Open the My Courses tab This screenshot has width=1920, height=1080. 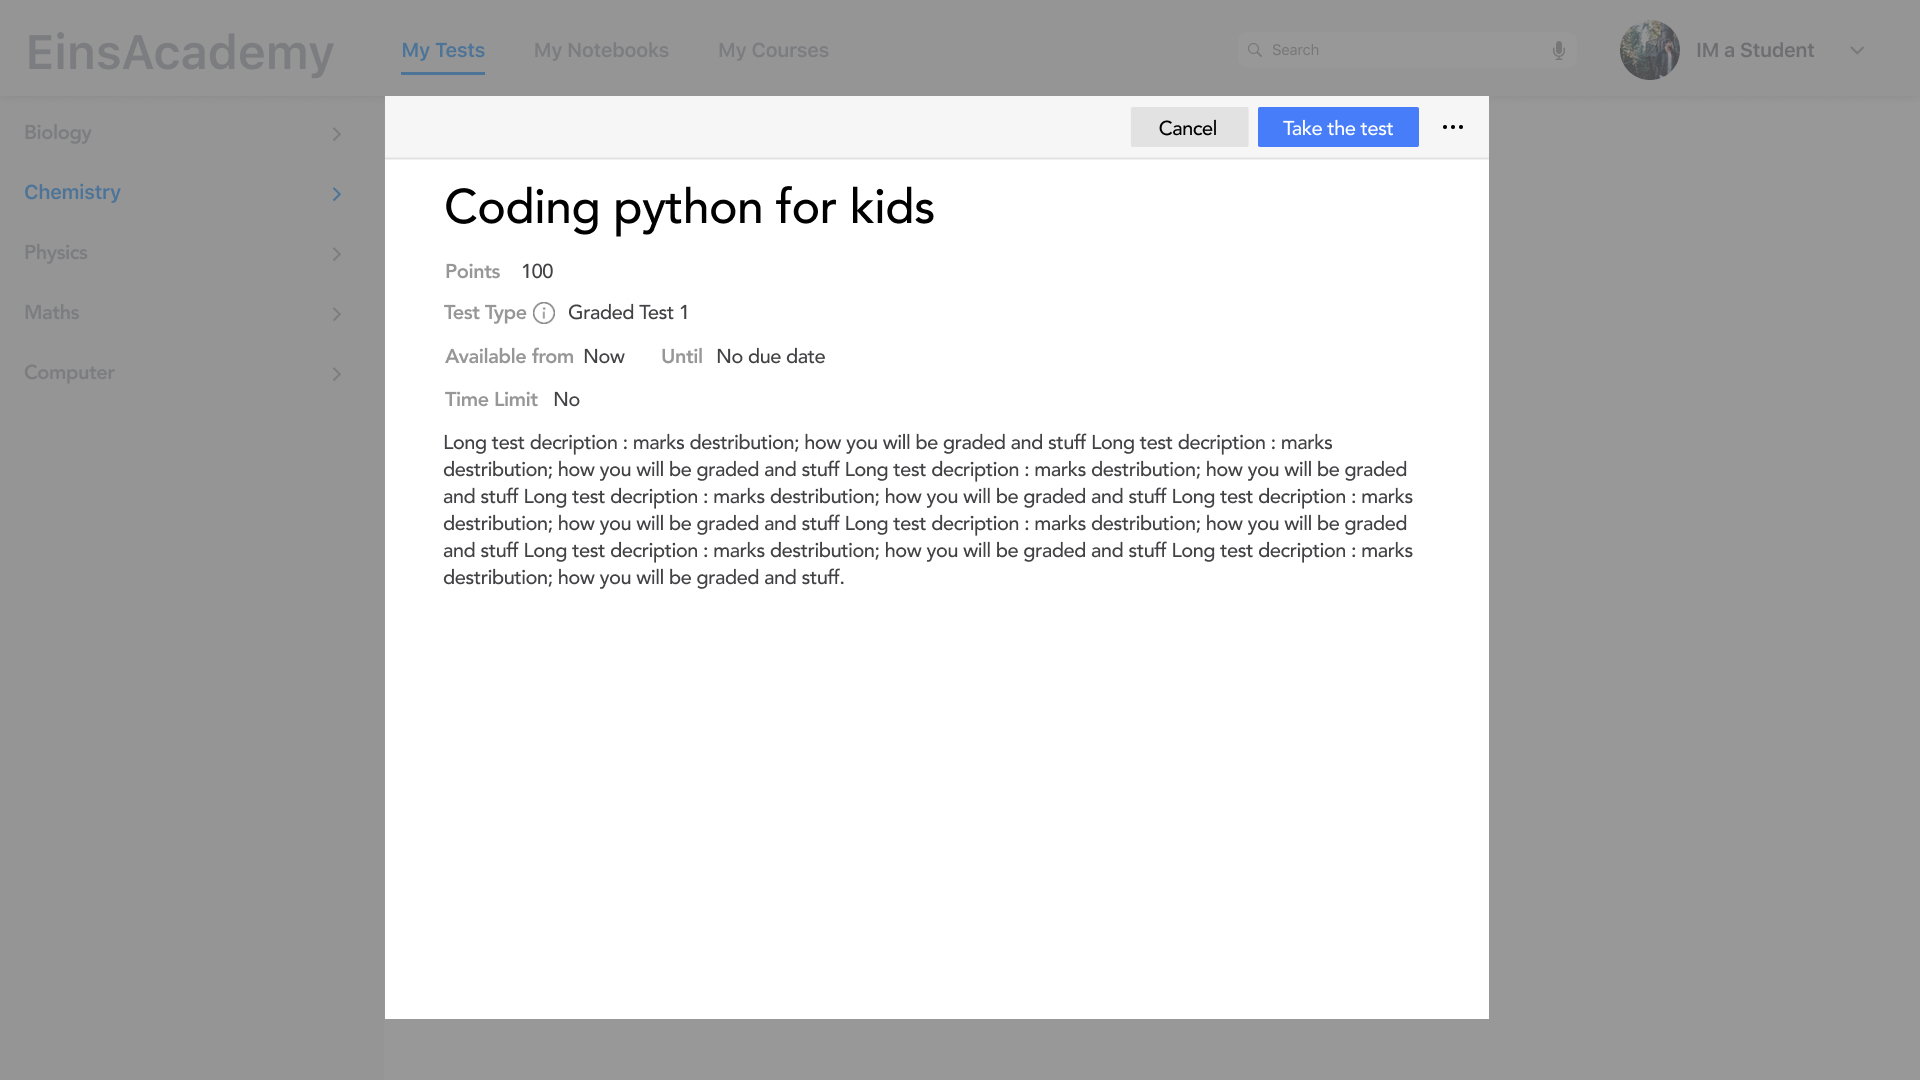point(773,50)
